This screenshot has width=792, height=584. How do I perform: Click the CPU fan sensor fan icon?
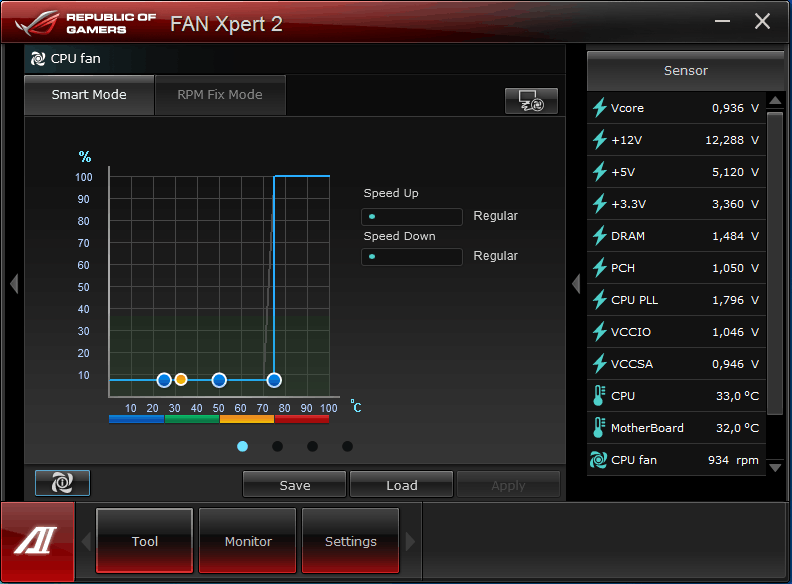(x=599, y=460)
